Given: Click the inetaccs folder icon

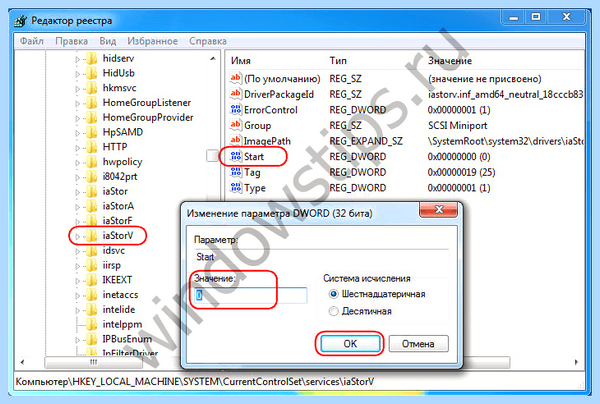Looking at the screenshot, I should tap(91, 295).
